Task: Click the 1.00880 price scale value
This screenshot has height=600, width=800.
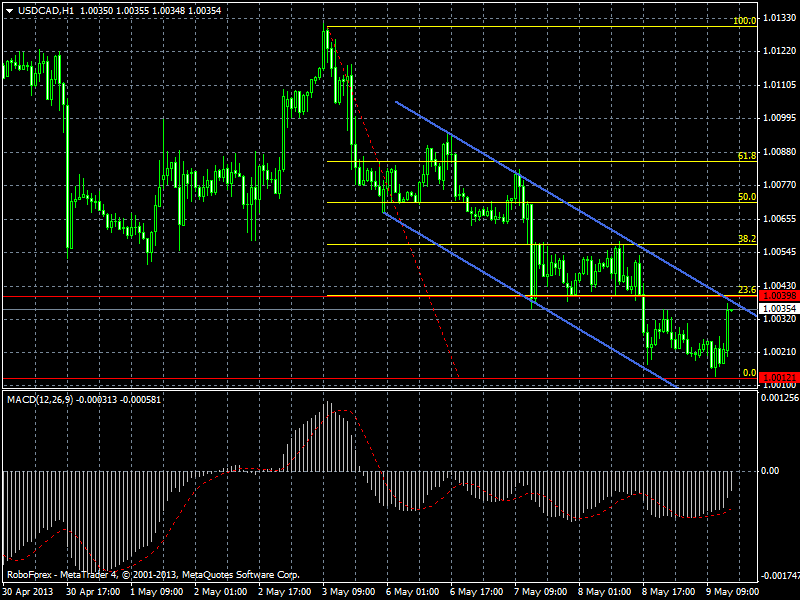Action: tap(780, 152)
